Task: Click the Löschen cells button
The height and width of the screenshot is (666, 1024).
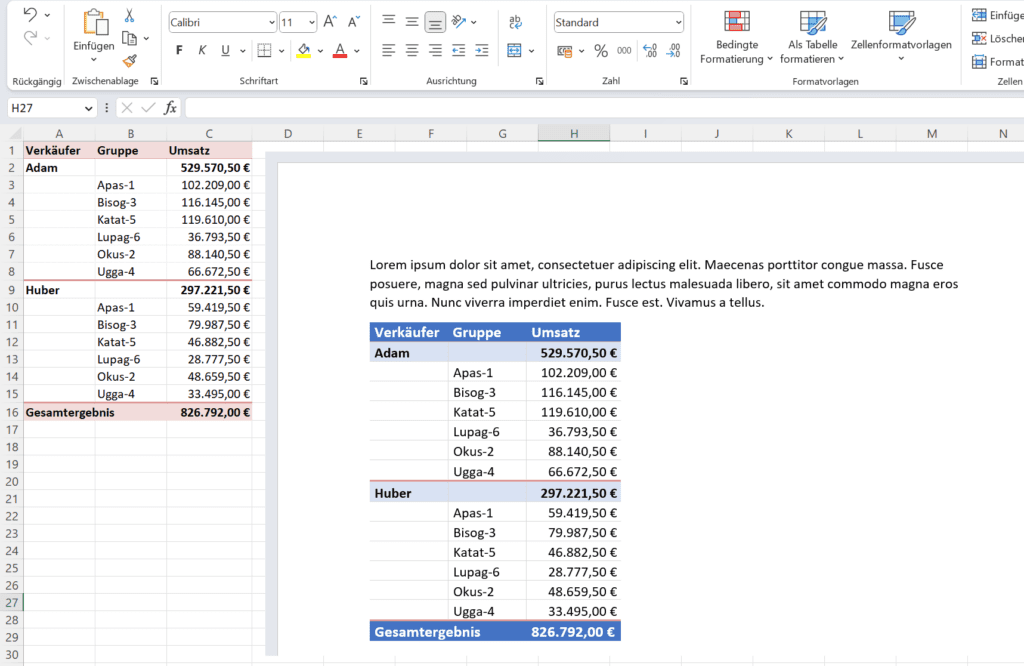Action: [x=997, y=39]
